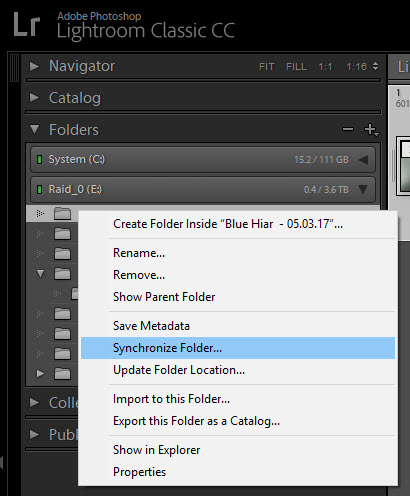Image resolution: width=410 pixels, height=496 pixels.
Task: Set Navigator zoom to 1:1
Action: [x=325, y=67]
